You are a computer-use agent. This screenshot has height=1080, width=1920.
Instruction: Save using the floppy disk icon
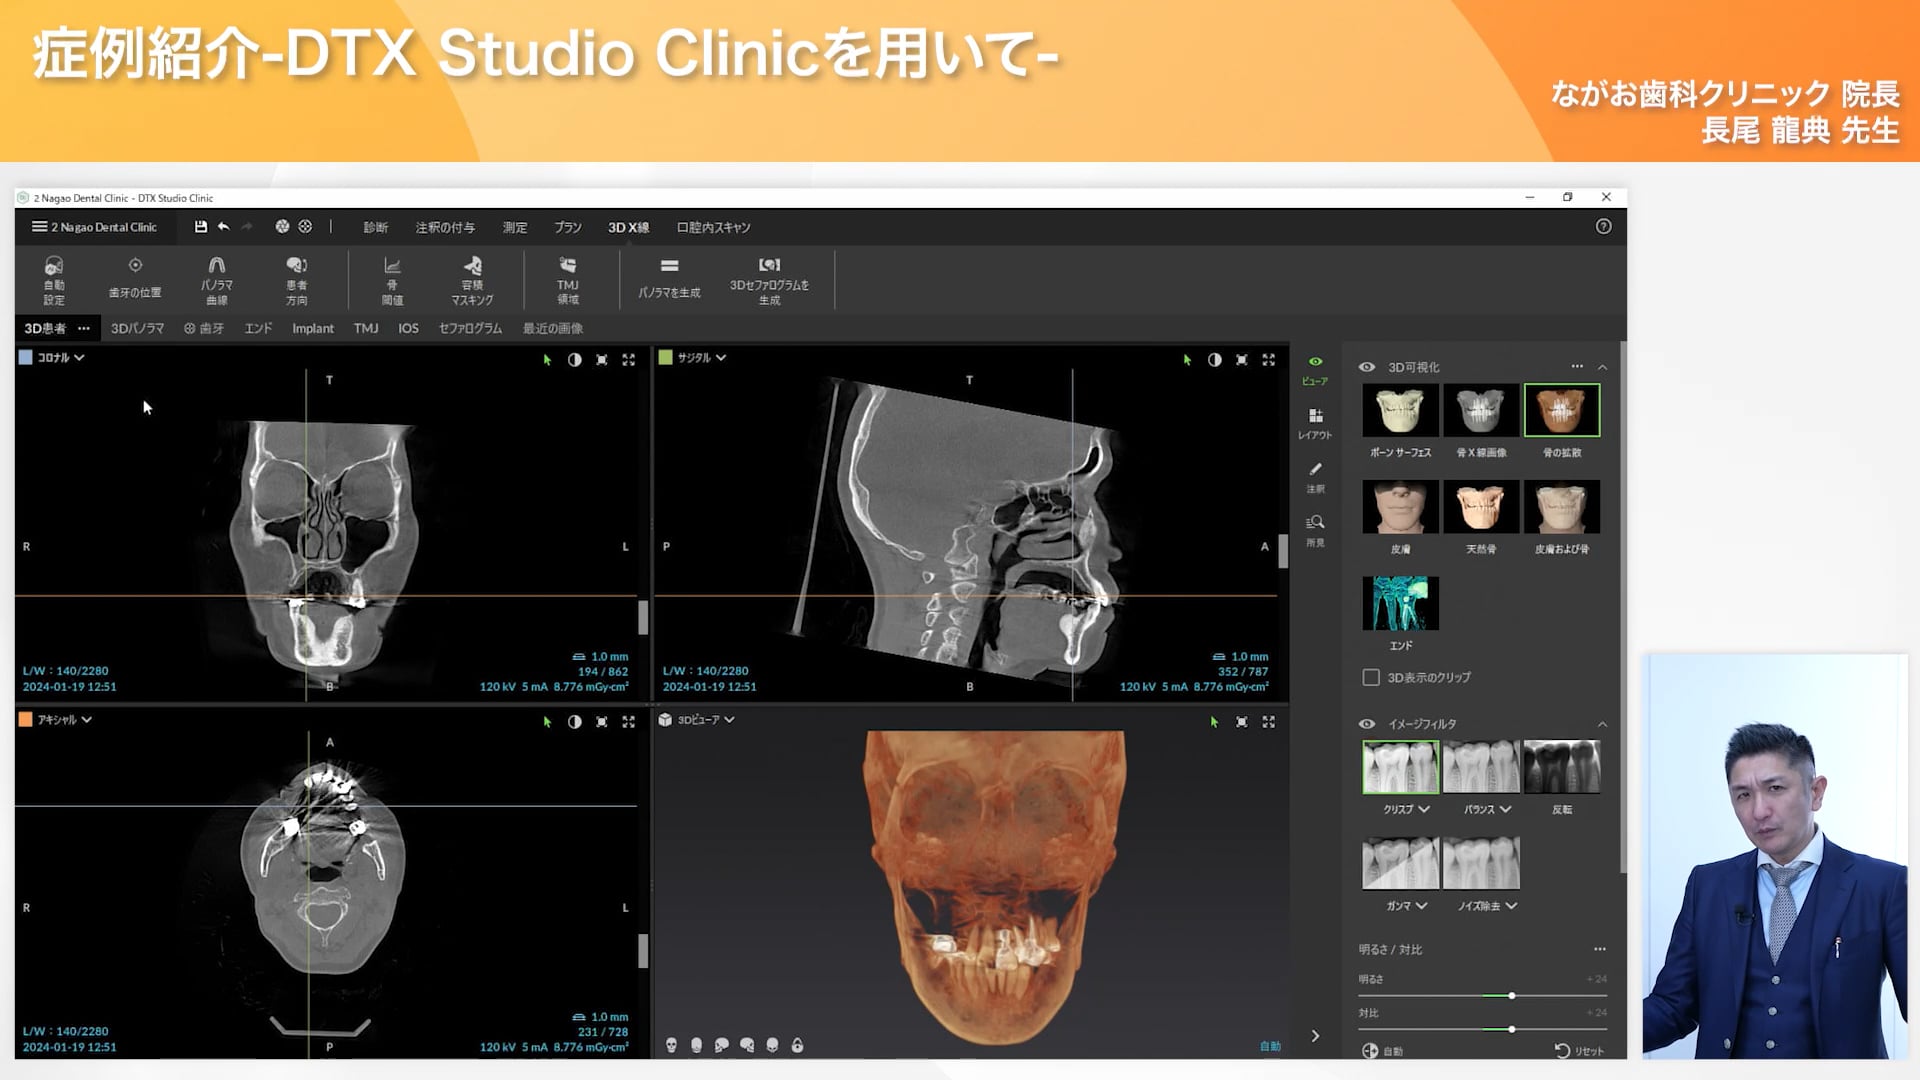(x=201, y=227)
